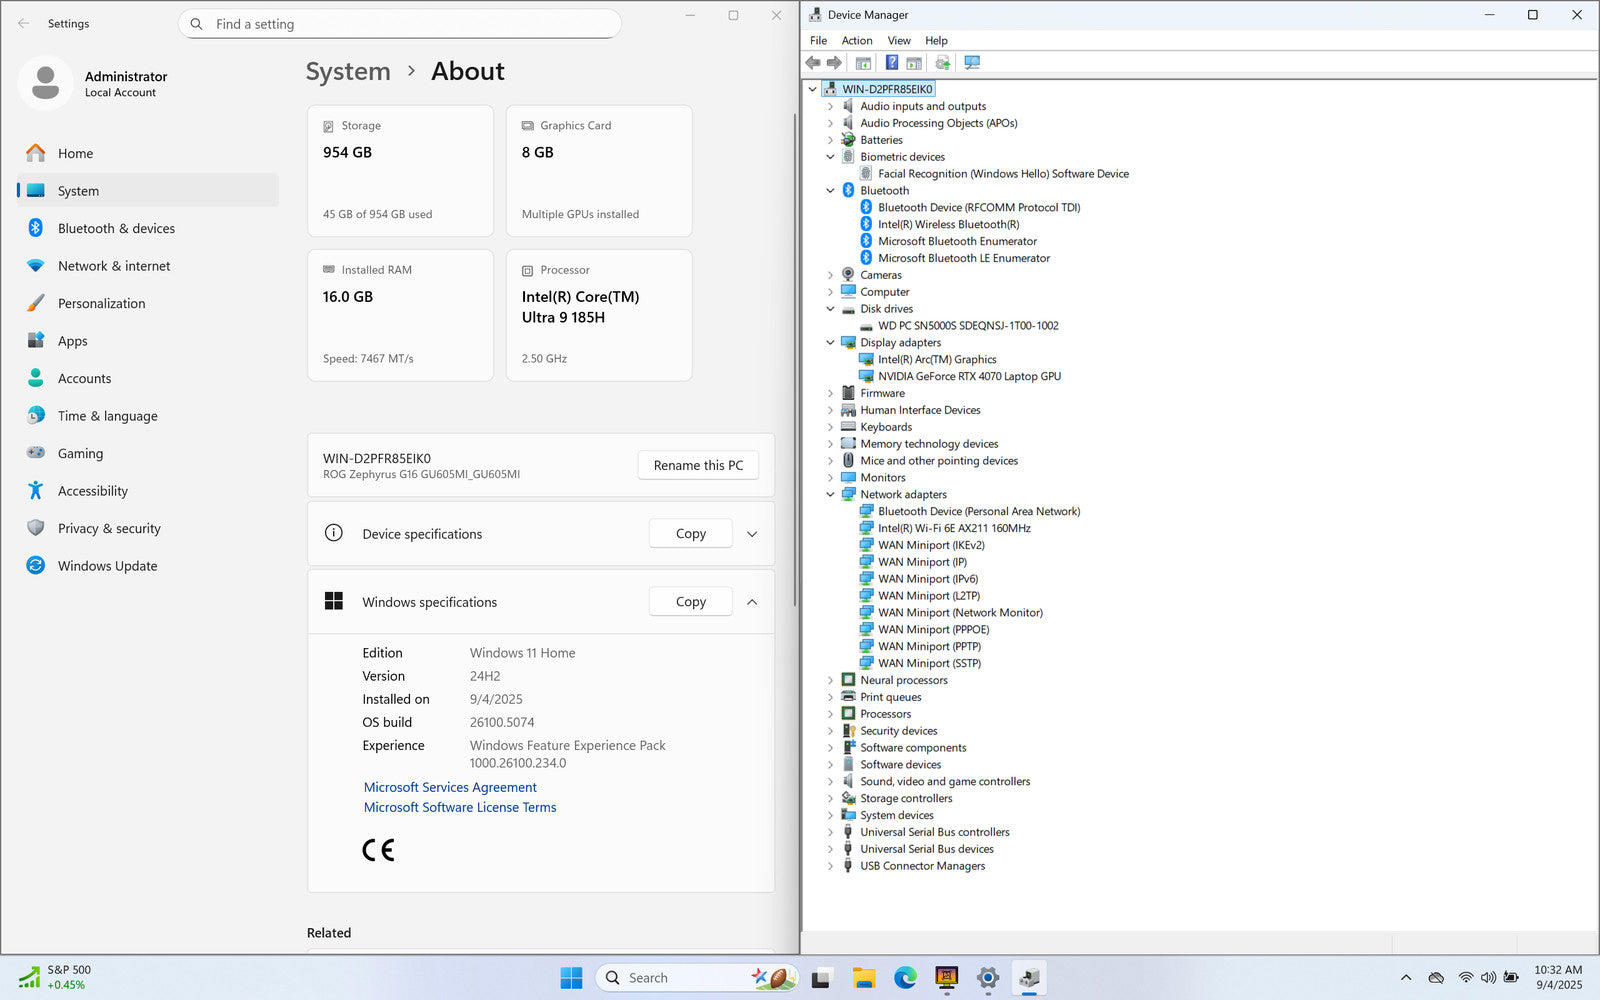Click the blue Help icon in Device Manager

(x=891, y=63)
